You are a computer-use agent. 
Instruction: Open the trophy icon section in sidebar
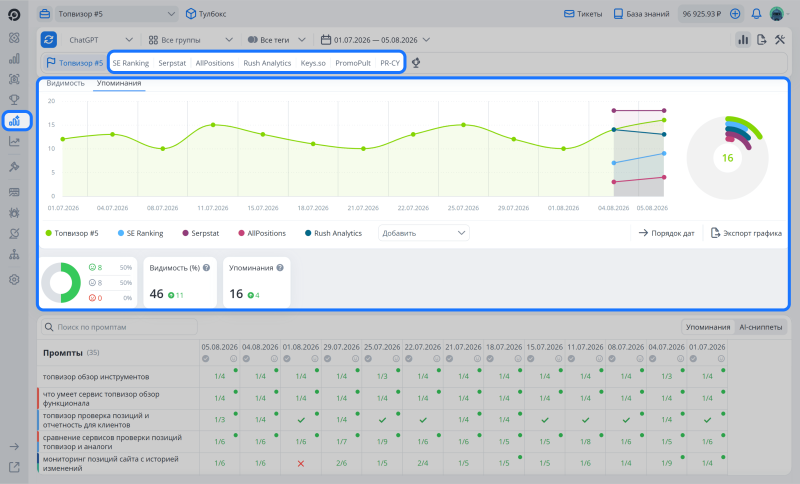[14, 99]
